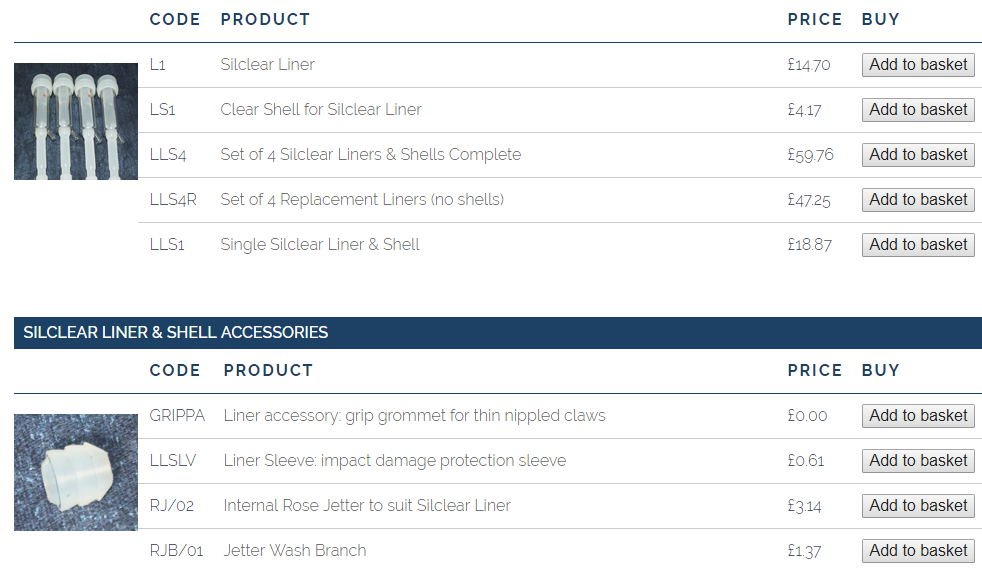The height and width of the screenshot is (588, 982).
Task: Open the Silclear liners product photo
Action: (x=76, y=121)
